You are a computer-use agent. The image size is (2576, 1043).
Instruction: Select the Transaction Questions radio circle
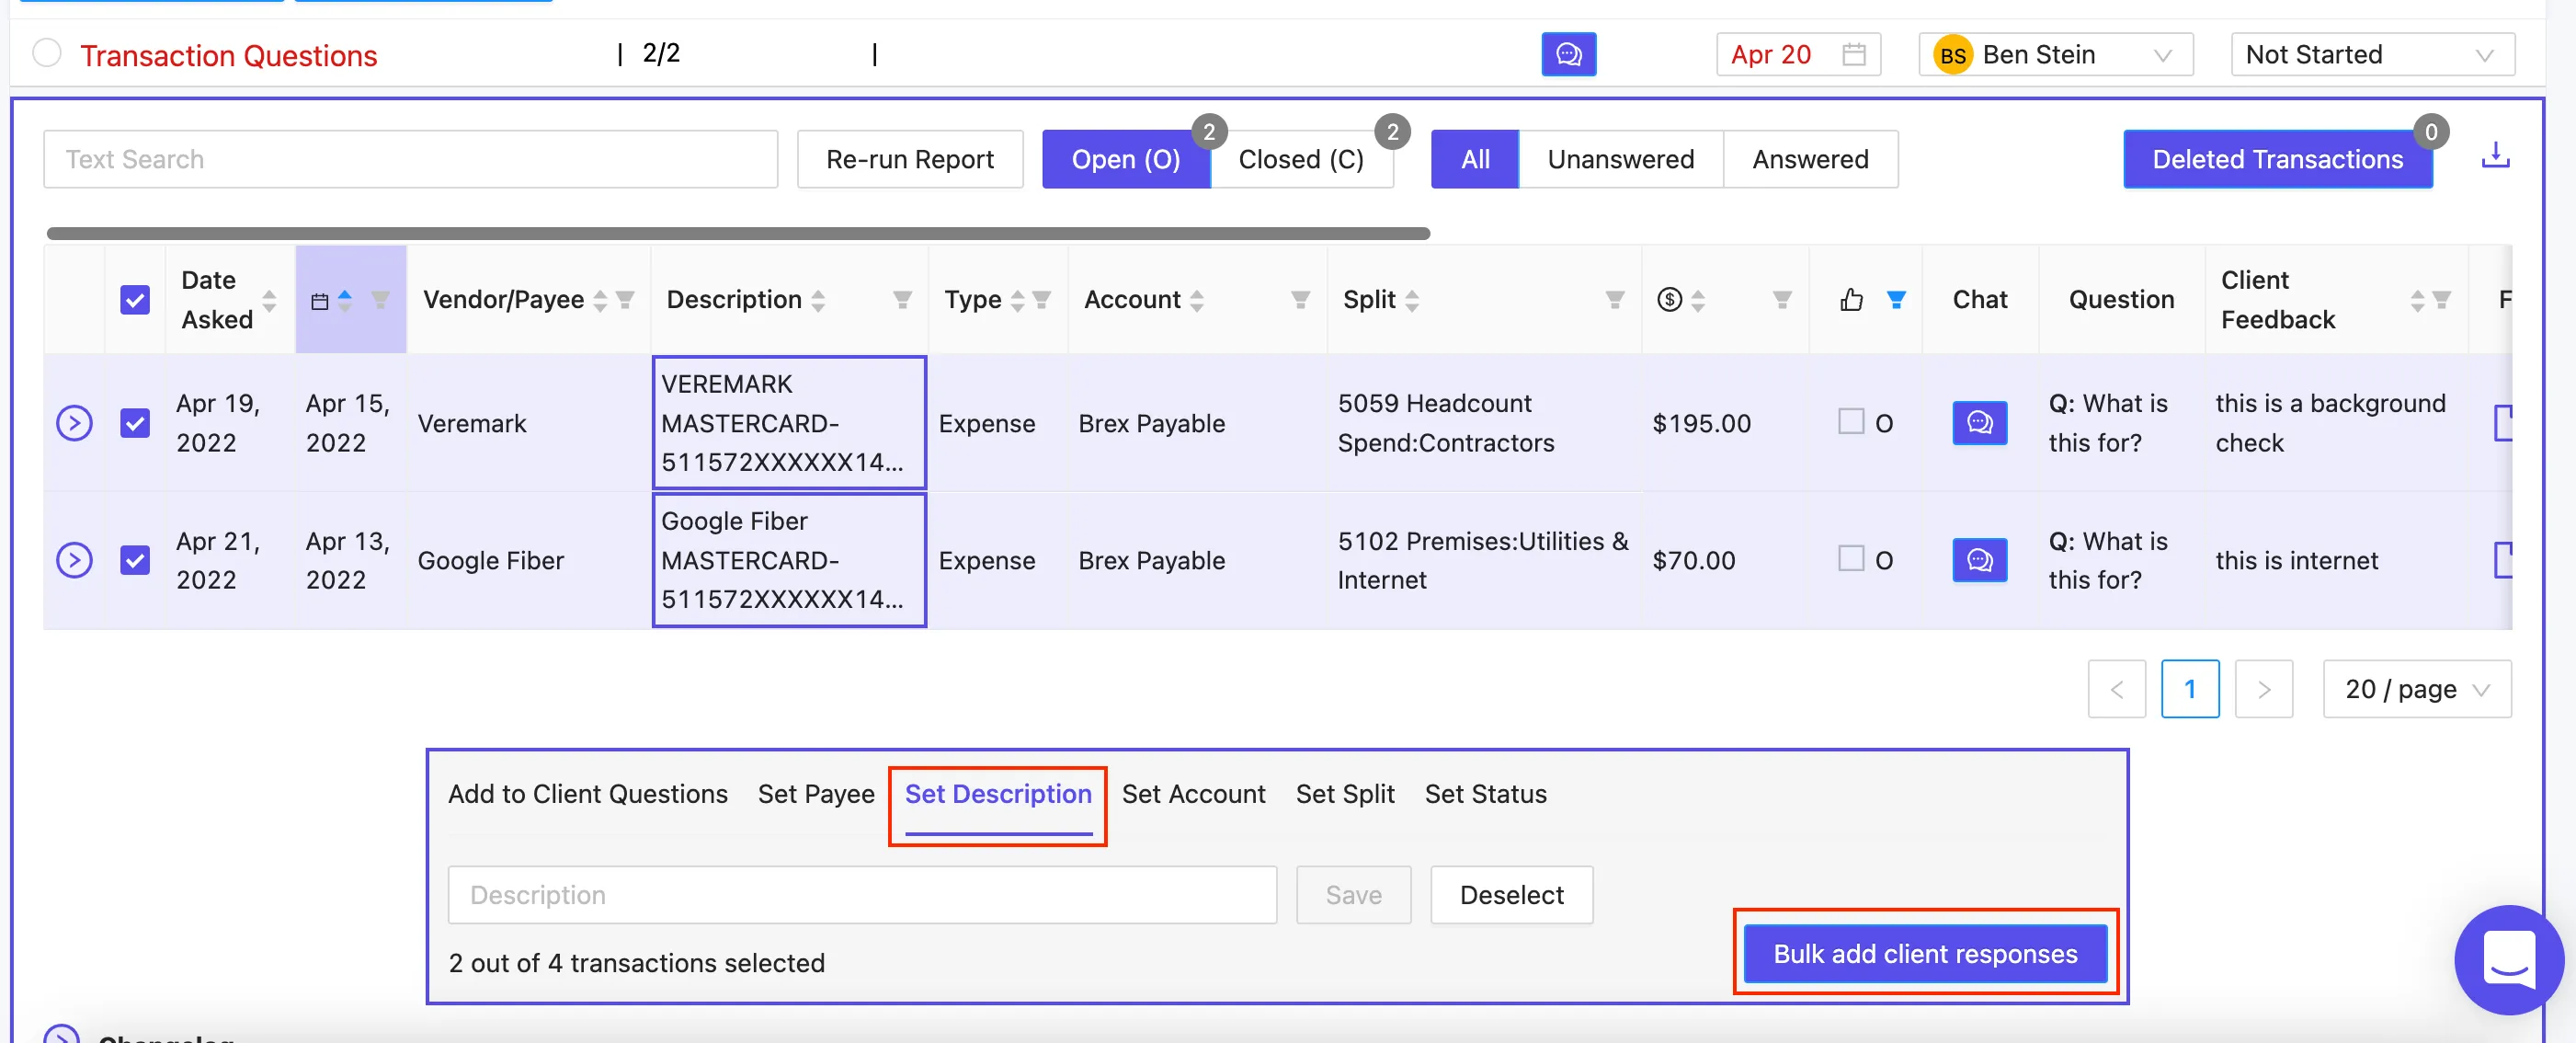pos(47,52)
